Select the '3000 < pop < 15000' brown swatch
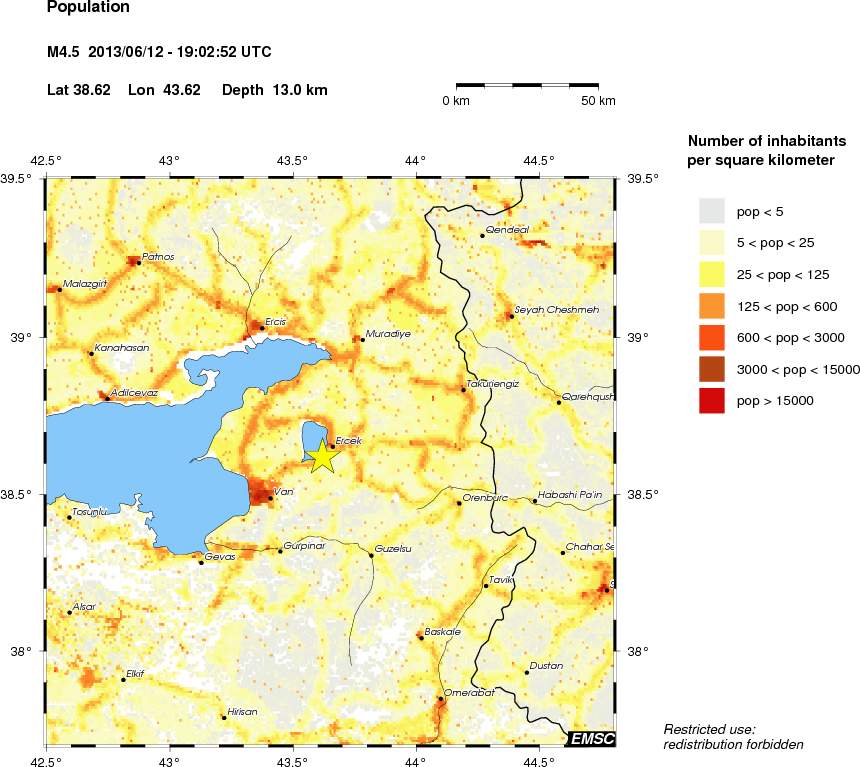 pos(711,369)
